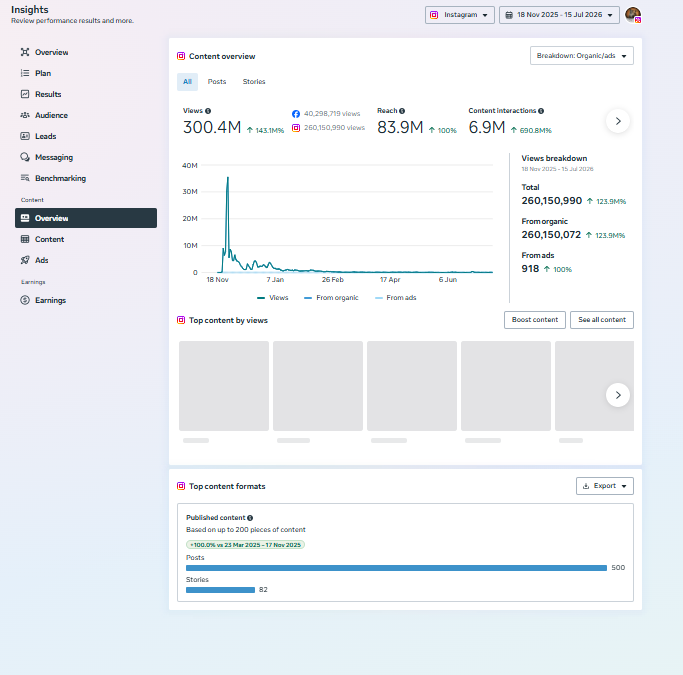The width and height of the screenshot is (683, 675).
Task: Select the Posts tab
Action: click(x=217, y=82)
